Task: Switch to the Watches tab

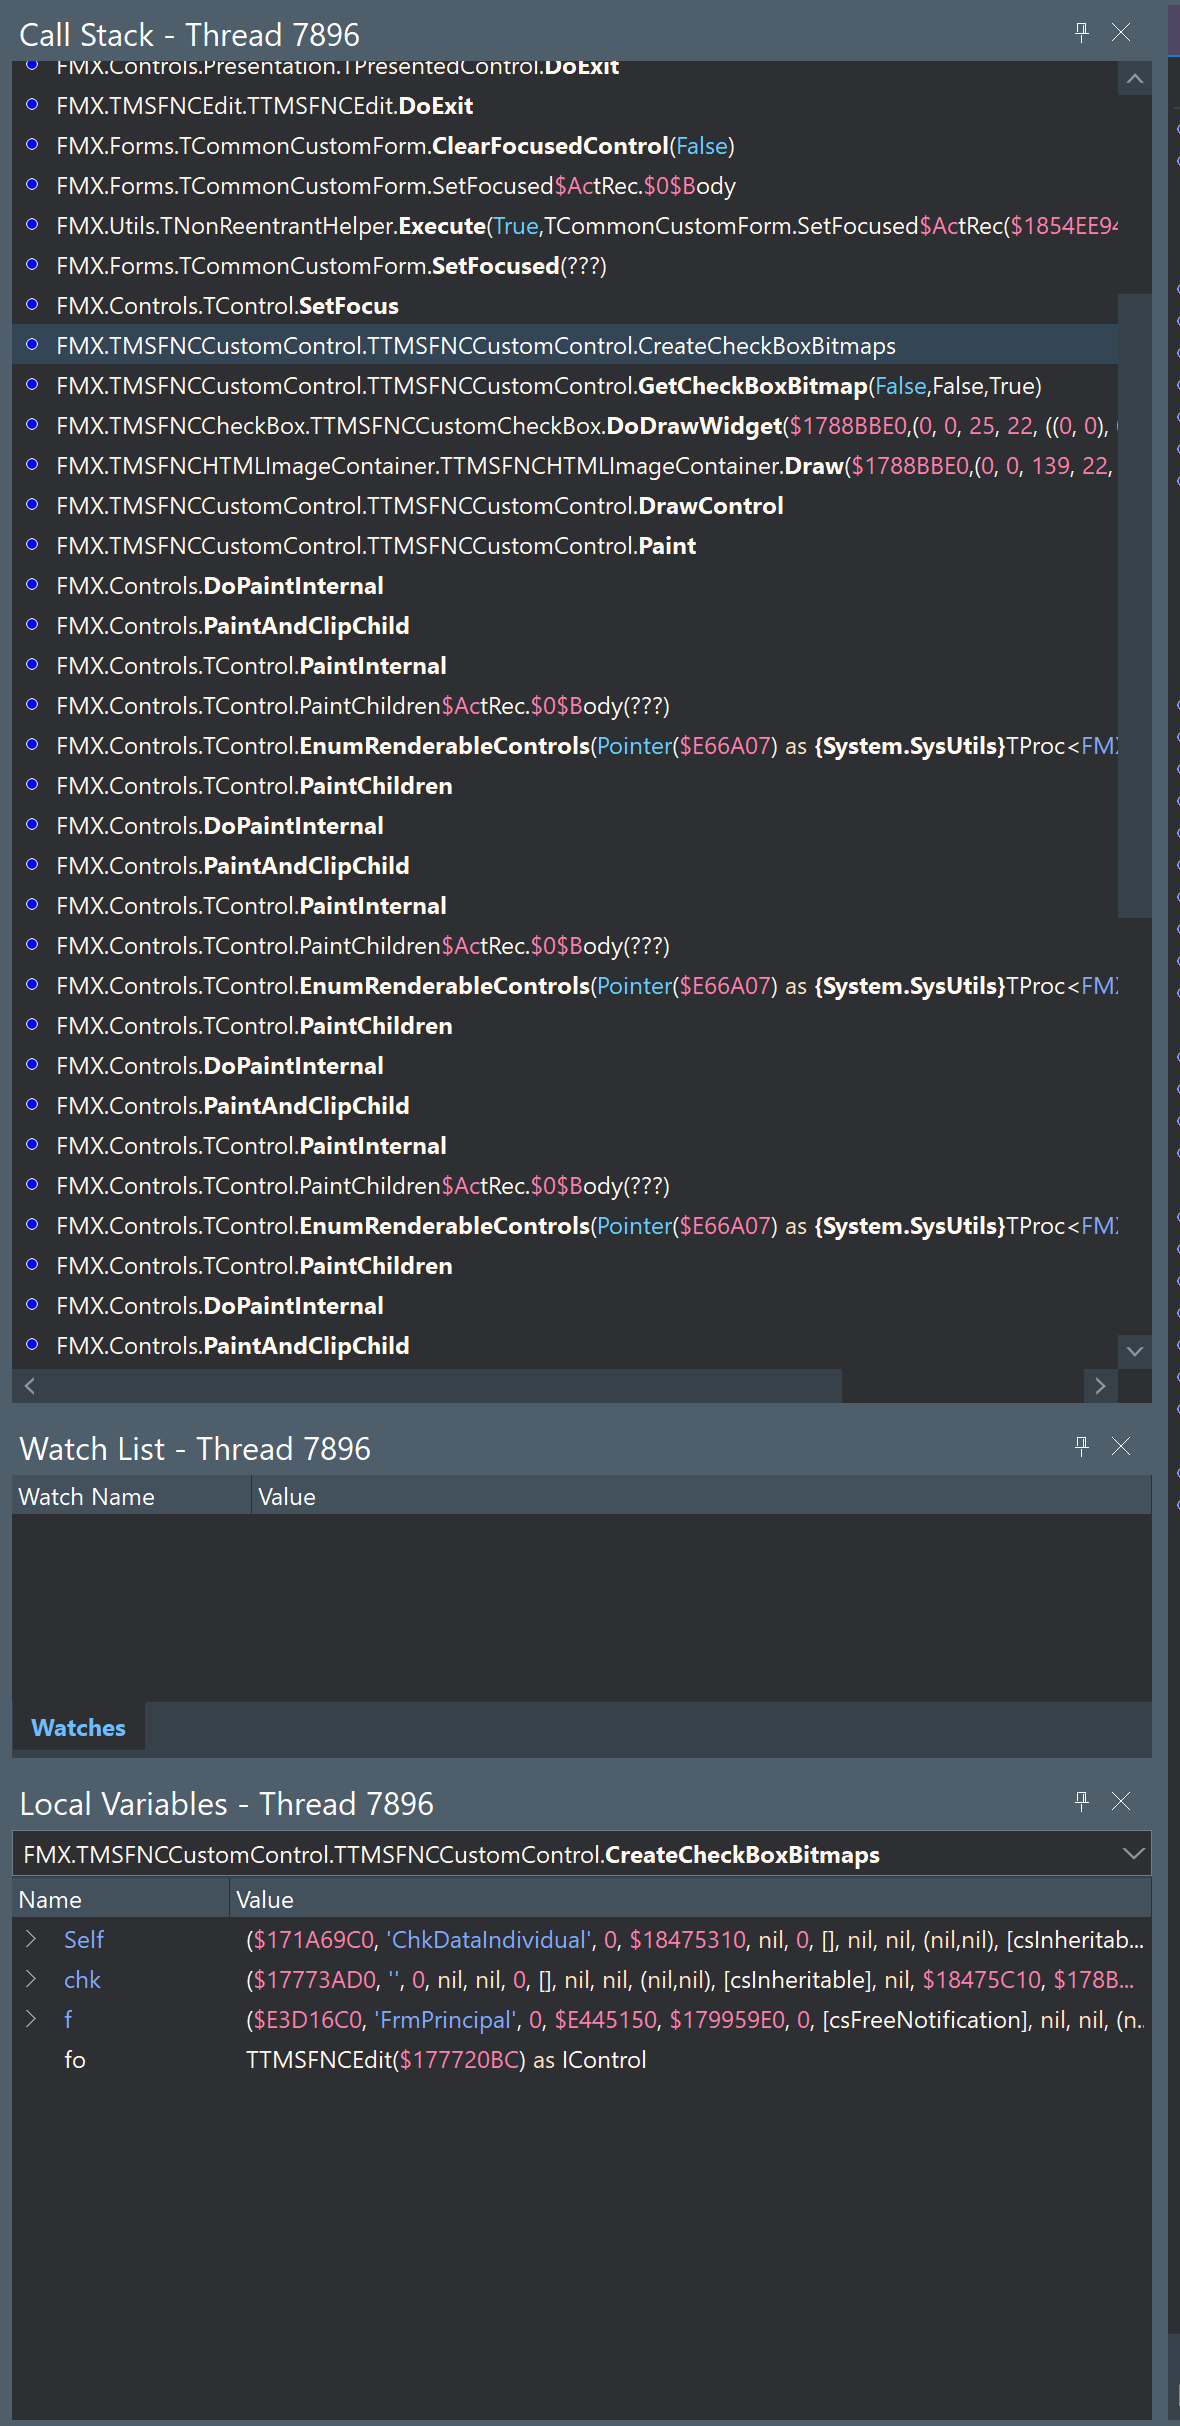Action: 78,1727
